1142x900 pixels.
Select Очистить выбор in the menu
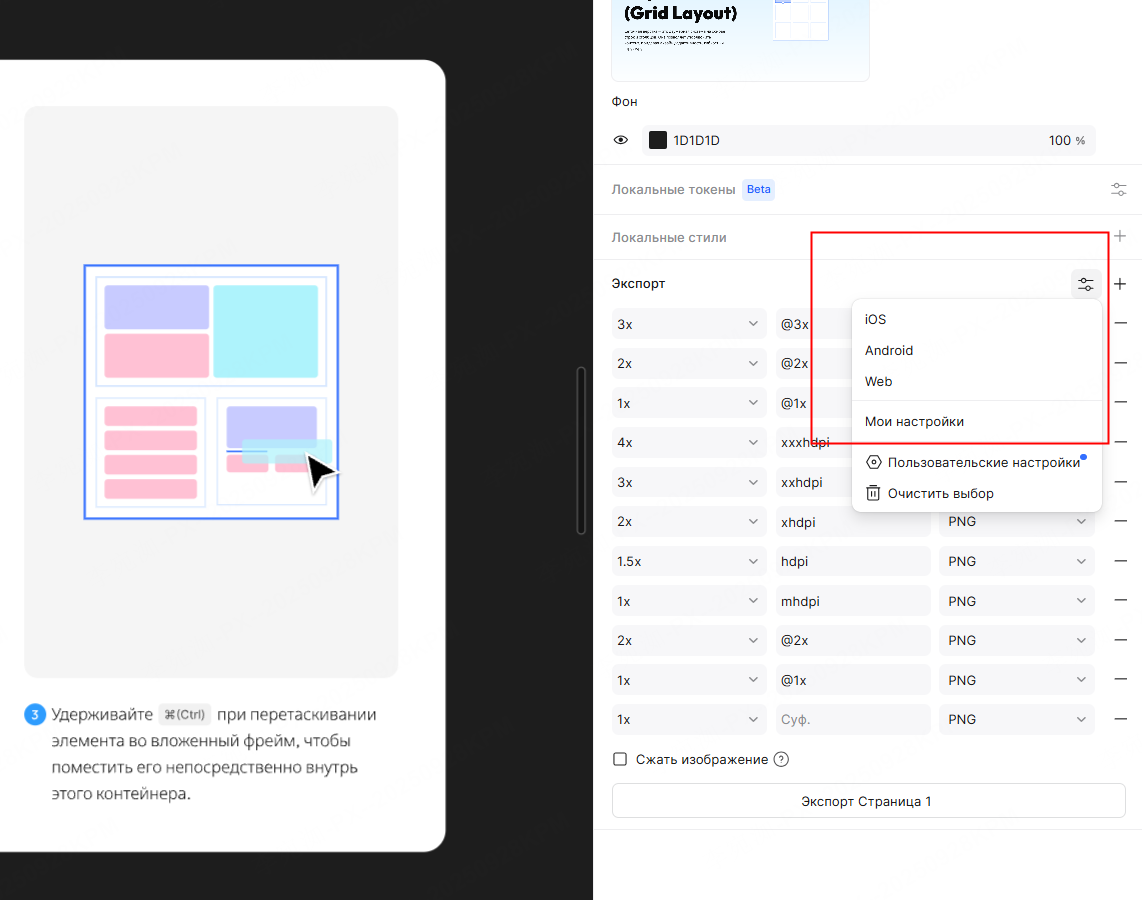pos(940,493)
